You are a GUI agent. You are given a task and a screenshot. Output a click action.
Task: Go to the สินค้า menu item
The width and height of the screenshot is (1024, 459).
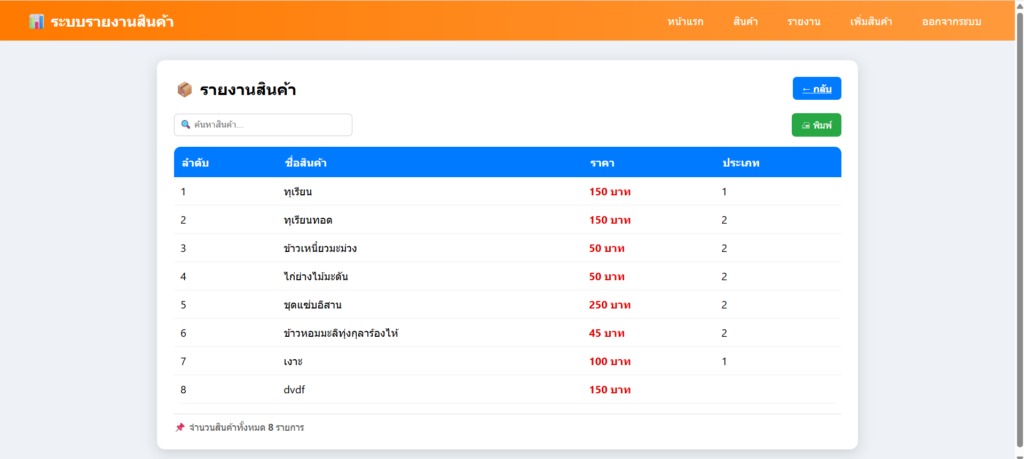tap(745, 22)
